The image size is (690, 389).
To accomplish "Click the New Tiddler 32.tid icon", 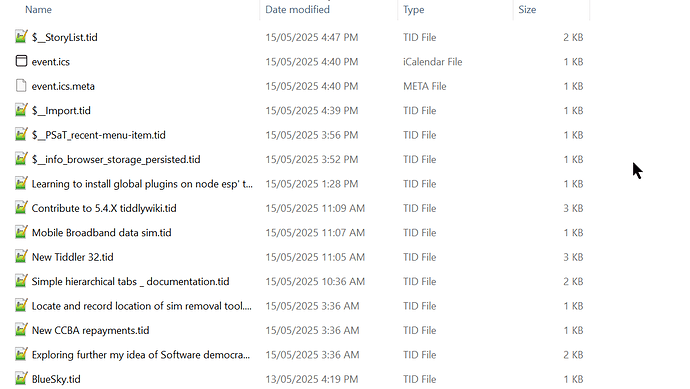I will [21, 256].
